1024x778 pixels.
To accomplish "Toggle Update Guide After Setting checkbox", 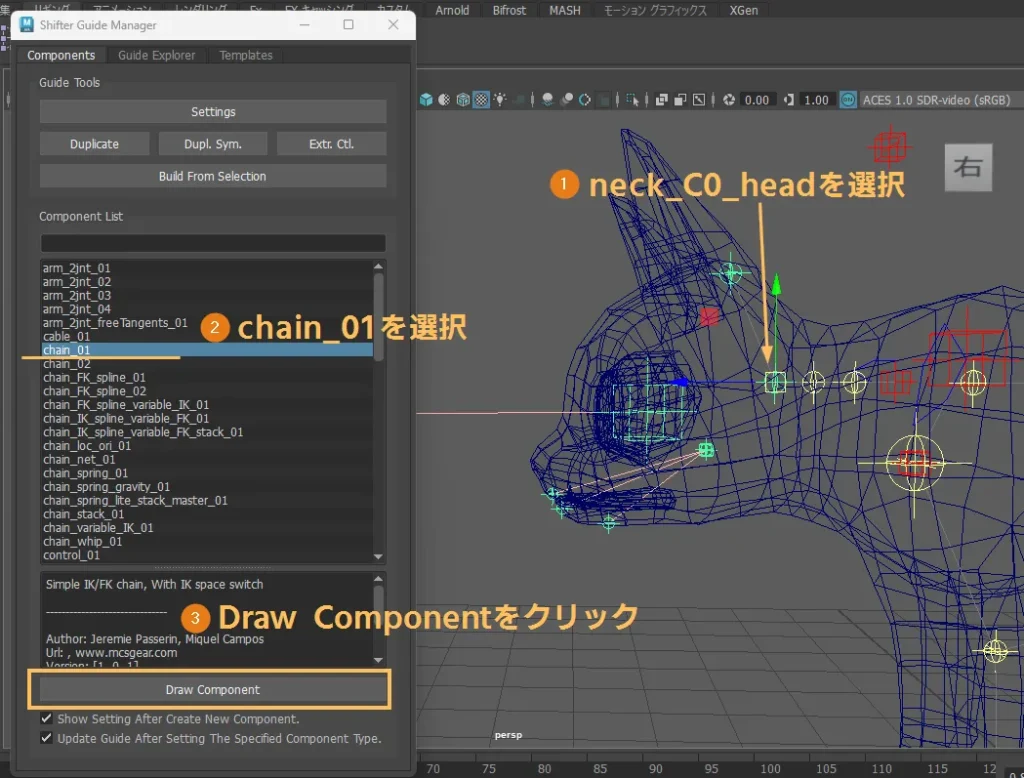I will 47,739.
